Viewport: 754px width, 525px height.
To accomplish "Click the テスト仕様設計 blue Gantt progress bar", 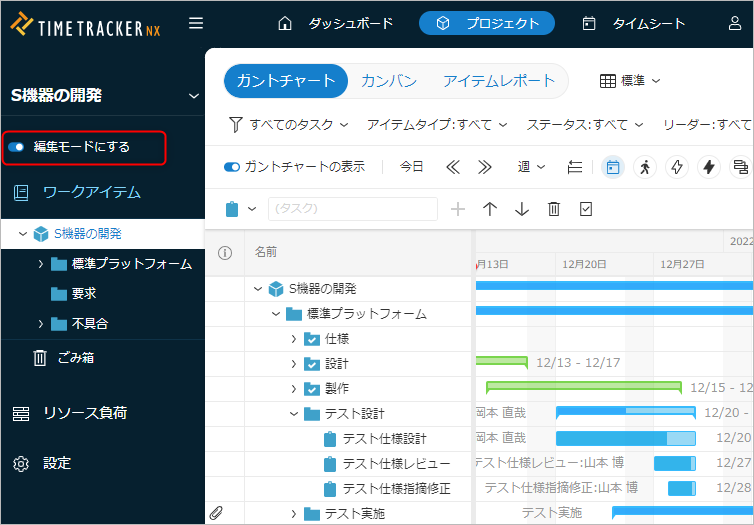I will pyautogui.click(x=624, y=438).
